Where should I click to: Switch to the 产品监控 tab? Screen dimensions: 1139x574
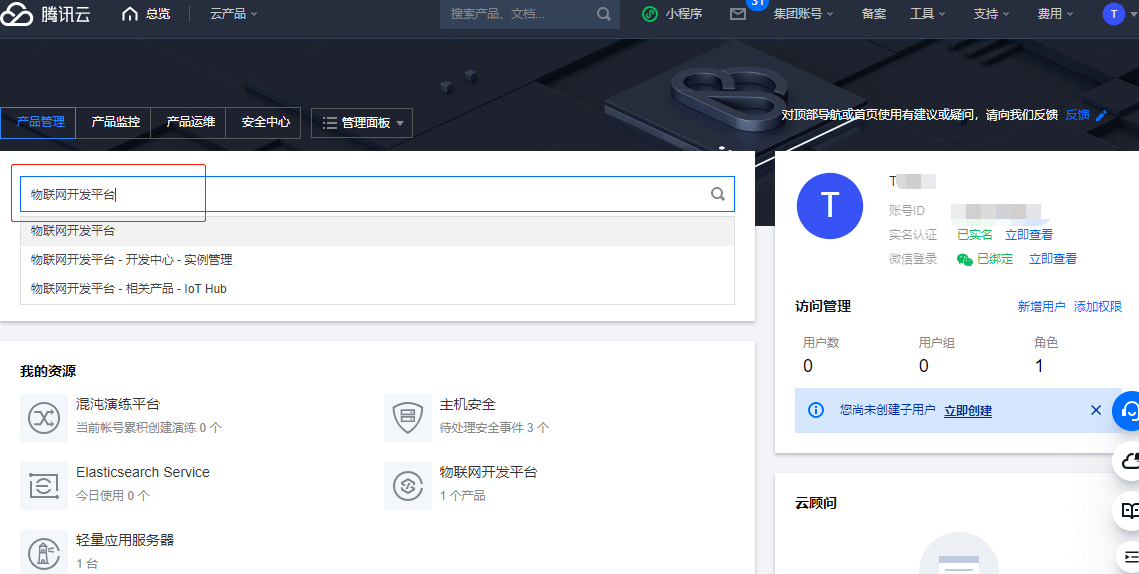(x=115, y=122)
